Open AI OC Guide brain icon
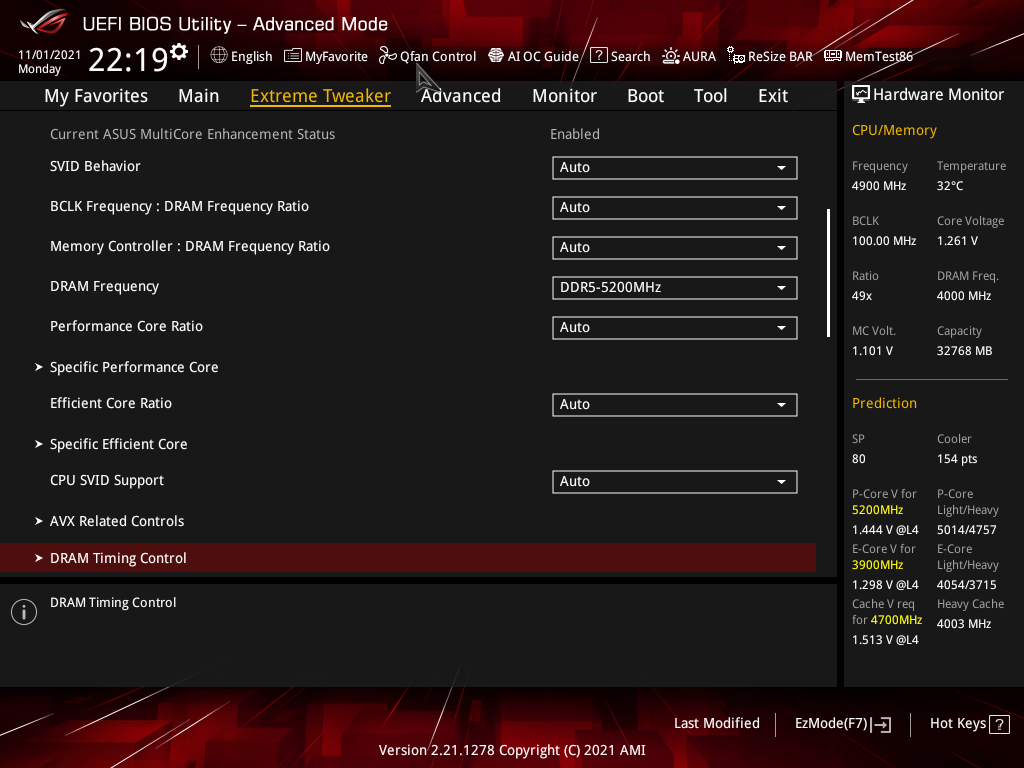 pos(496,56)
